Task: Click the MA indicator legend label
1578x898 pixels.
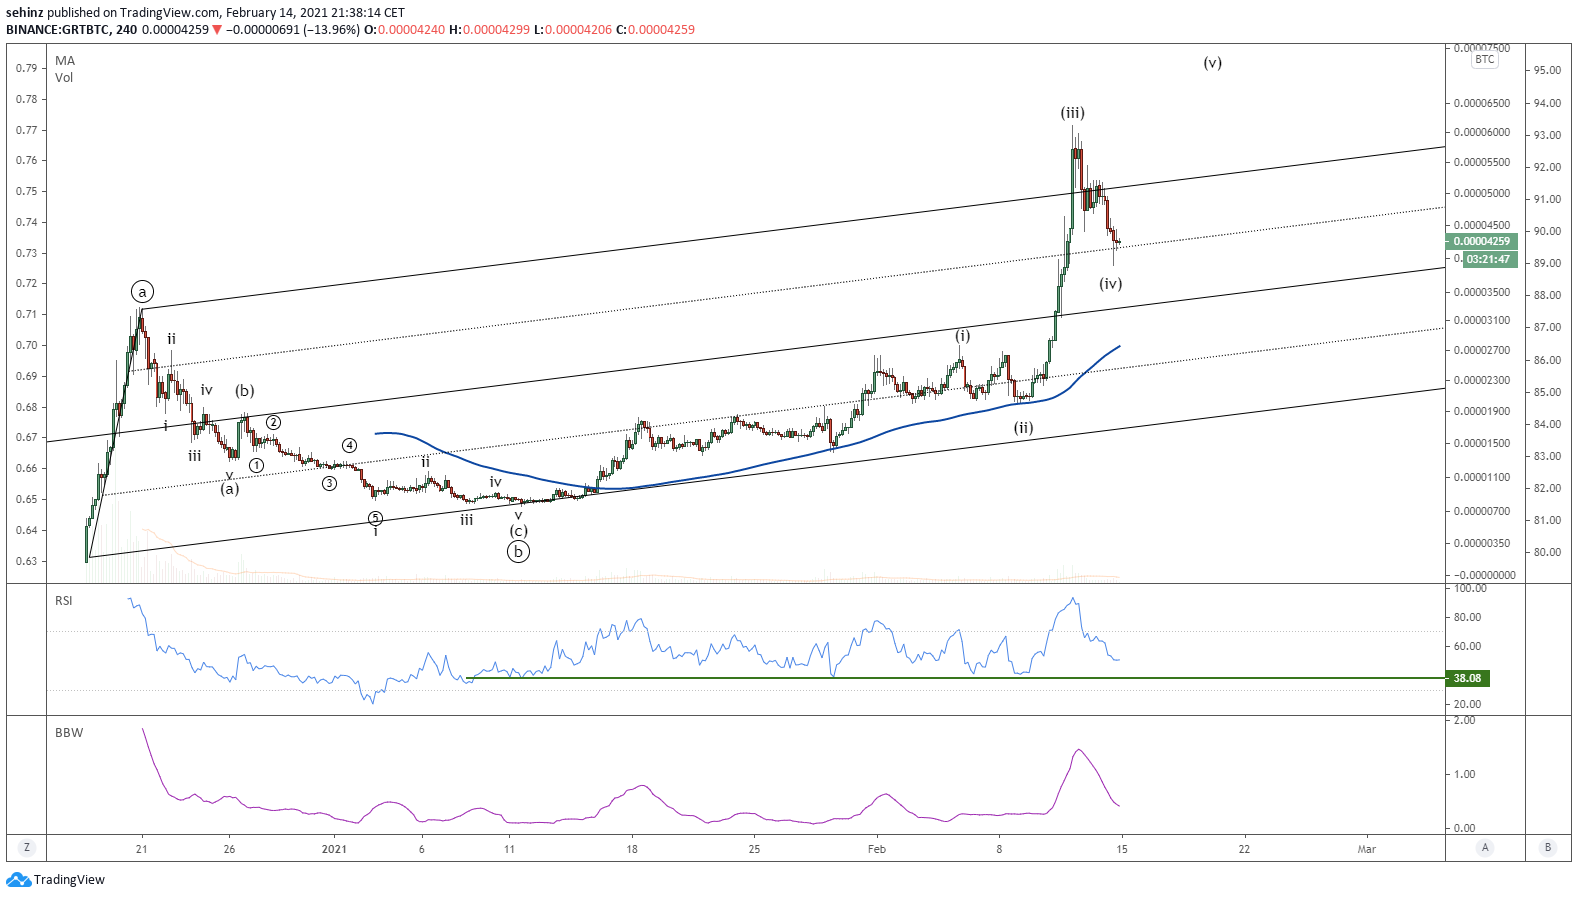Action: tap(65, 61)
